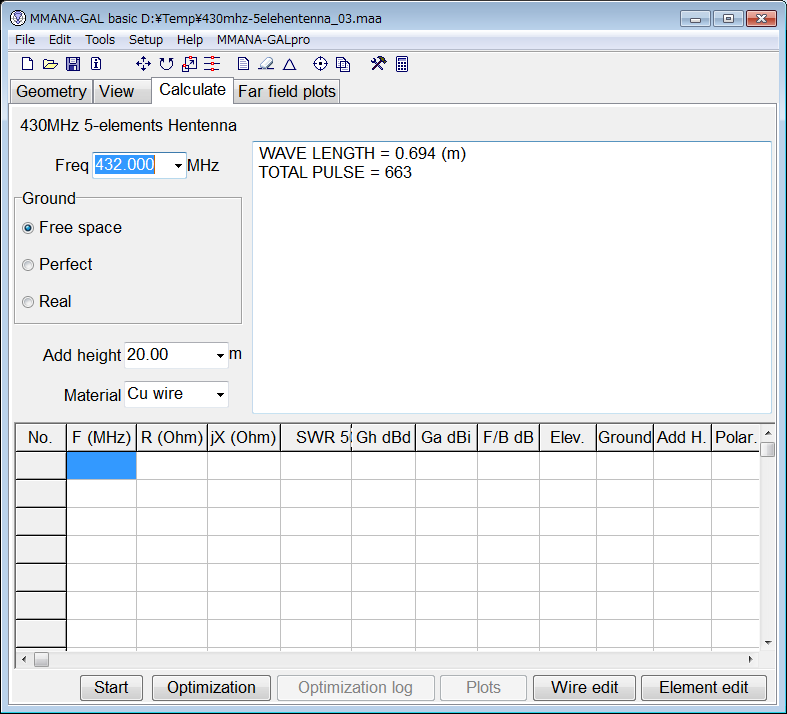Click the eraser tool icon

point(266,64)
